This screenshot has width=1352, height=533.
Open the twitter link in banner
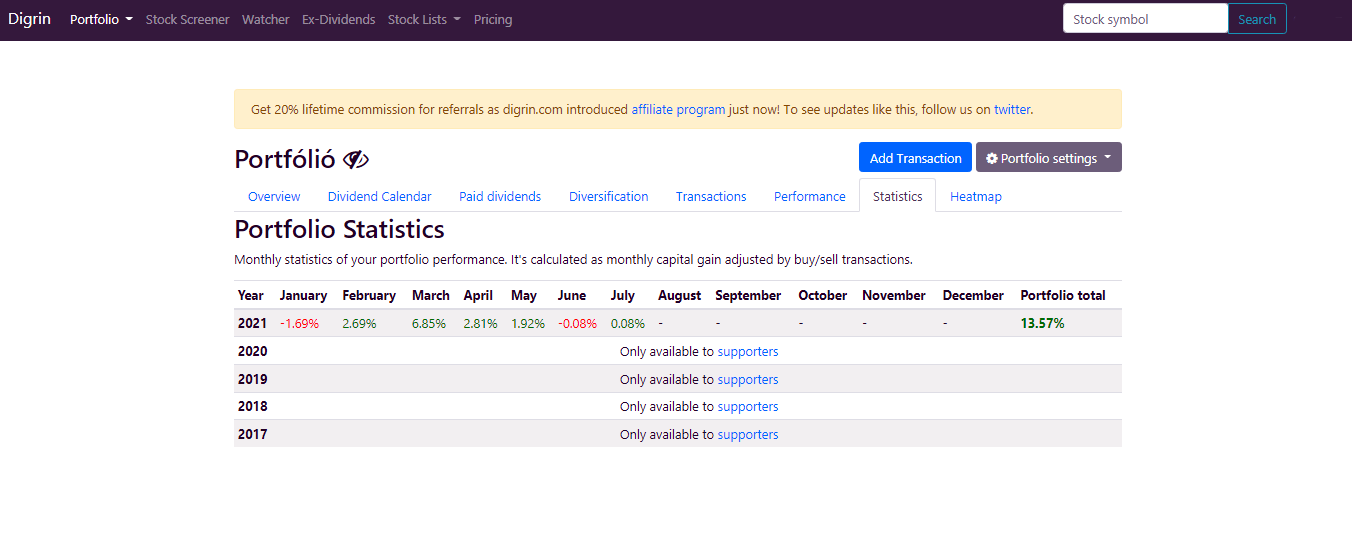pos(1012,109)
